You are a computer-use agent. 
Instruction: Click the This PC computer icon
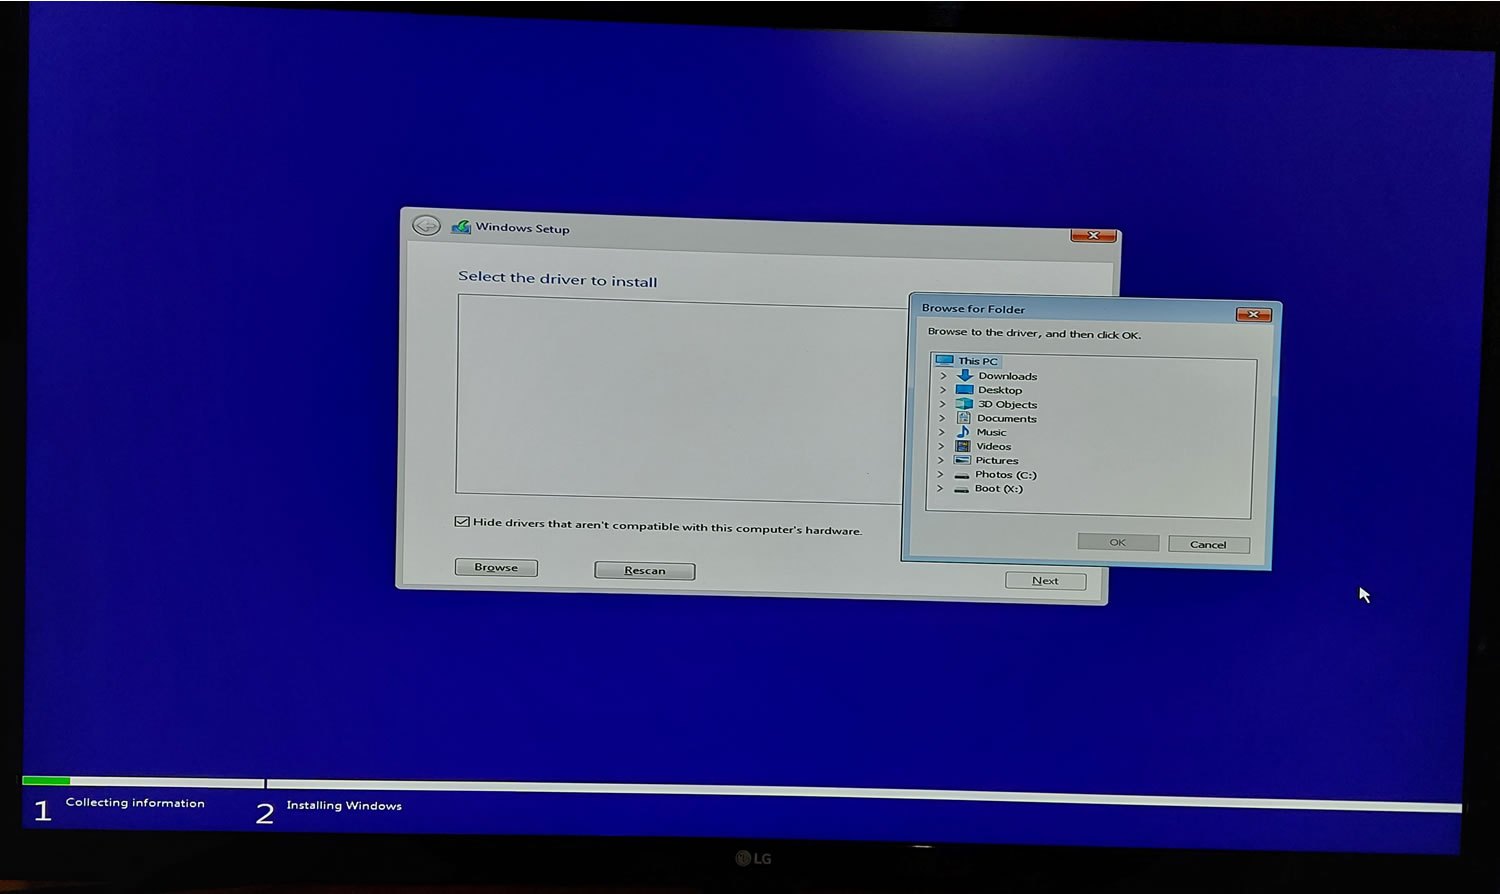coord(944,360)
